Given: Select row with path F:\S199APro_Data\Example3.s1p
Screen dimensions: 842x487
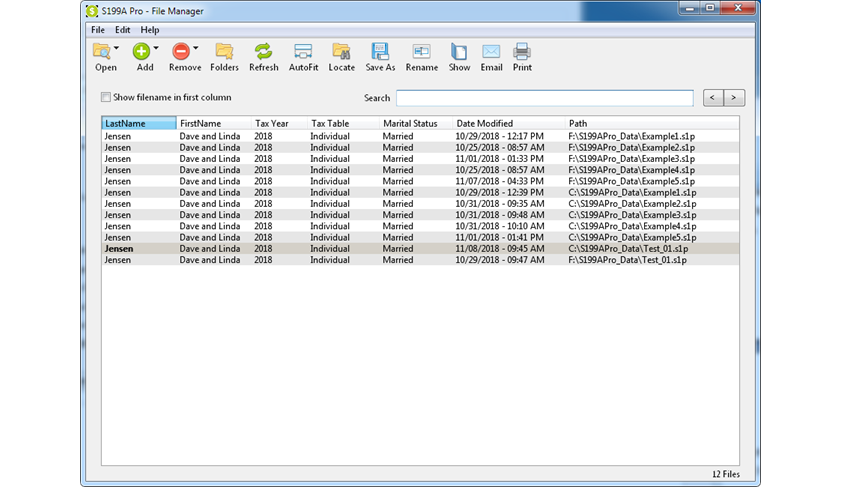Looking at the screenshot, I should tap(420, 159).
